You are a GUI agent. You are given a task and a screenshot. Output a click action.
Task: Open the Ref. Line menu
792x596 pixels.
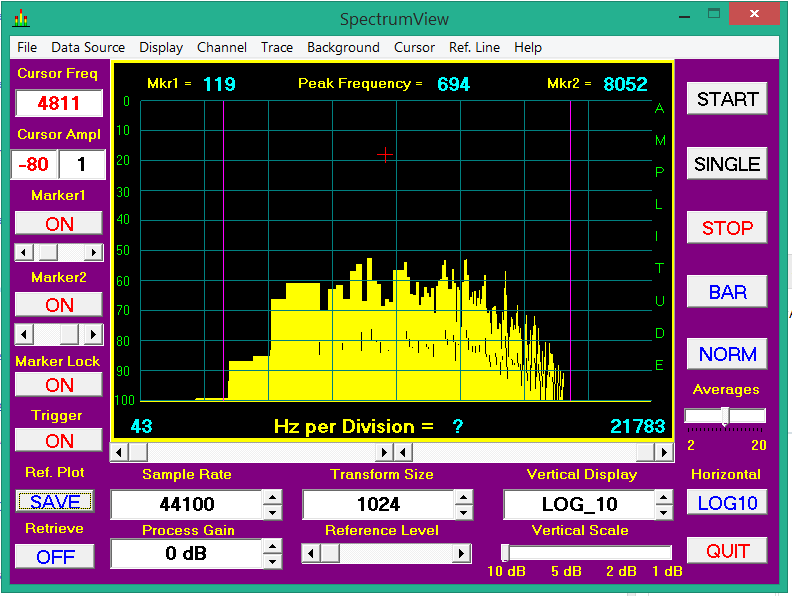[x=474, y=47]
